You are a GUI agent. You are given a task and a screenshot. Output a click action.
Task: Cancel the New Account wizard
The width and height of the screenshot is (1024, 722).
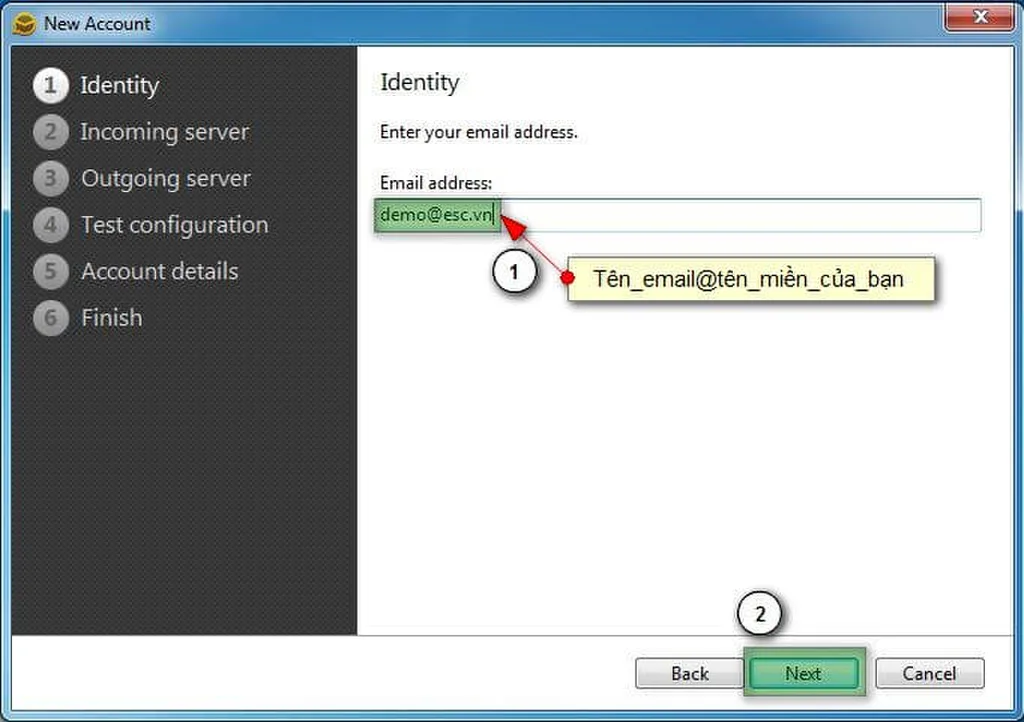tap(929, 673)
